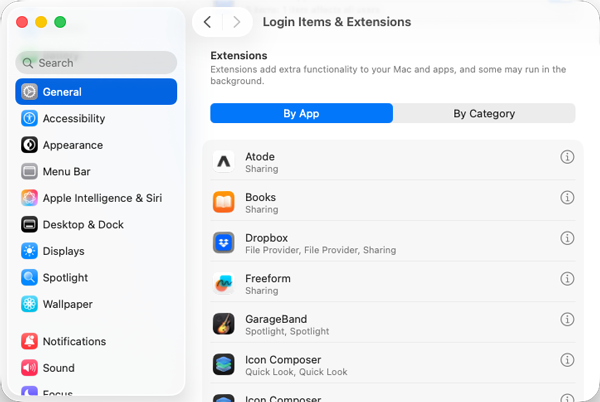The image size is (600, 402).
Task: Click the Dropbox app icon
Action: pyautogui.click(x=224, y=243)
